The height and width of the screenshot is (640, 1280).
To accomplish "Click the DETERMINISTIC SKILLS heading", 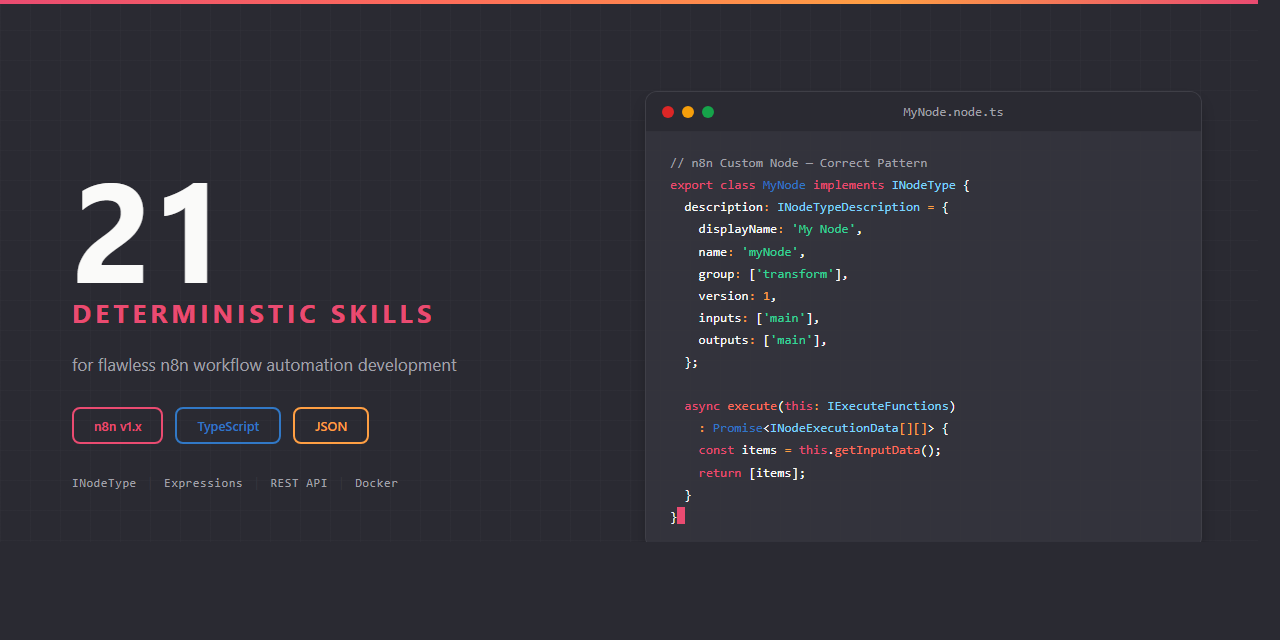I will [253, 314].
